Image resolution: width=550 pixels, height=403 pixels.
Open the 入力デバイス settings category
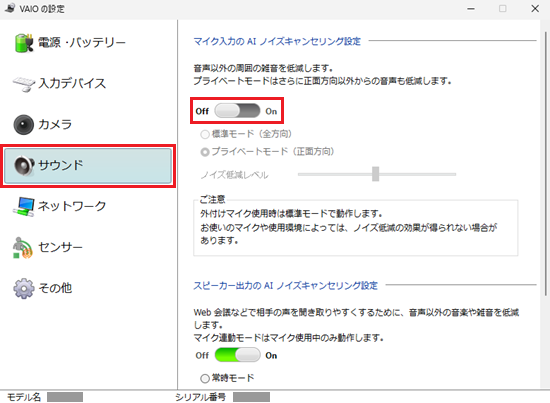pyautogui.click(x=88, y=84)
